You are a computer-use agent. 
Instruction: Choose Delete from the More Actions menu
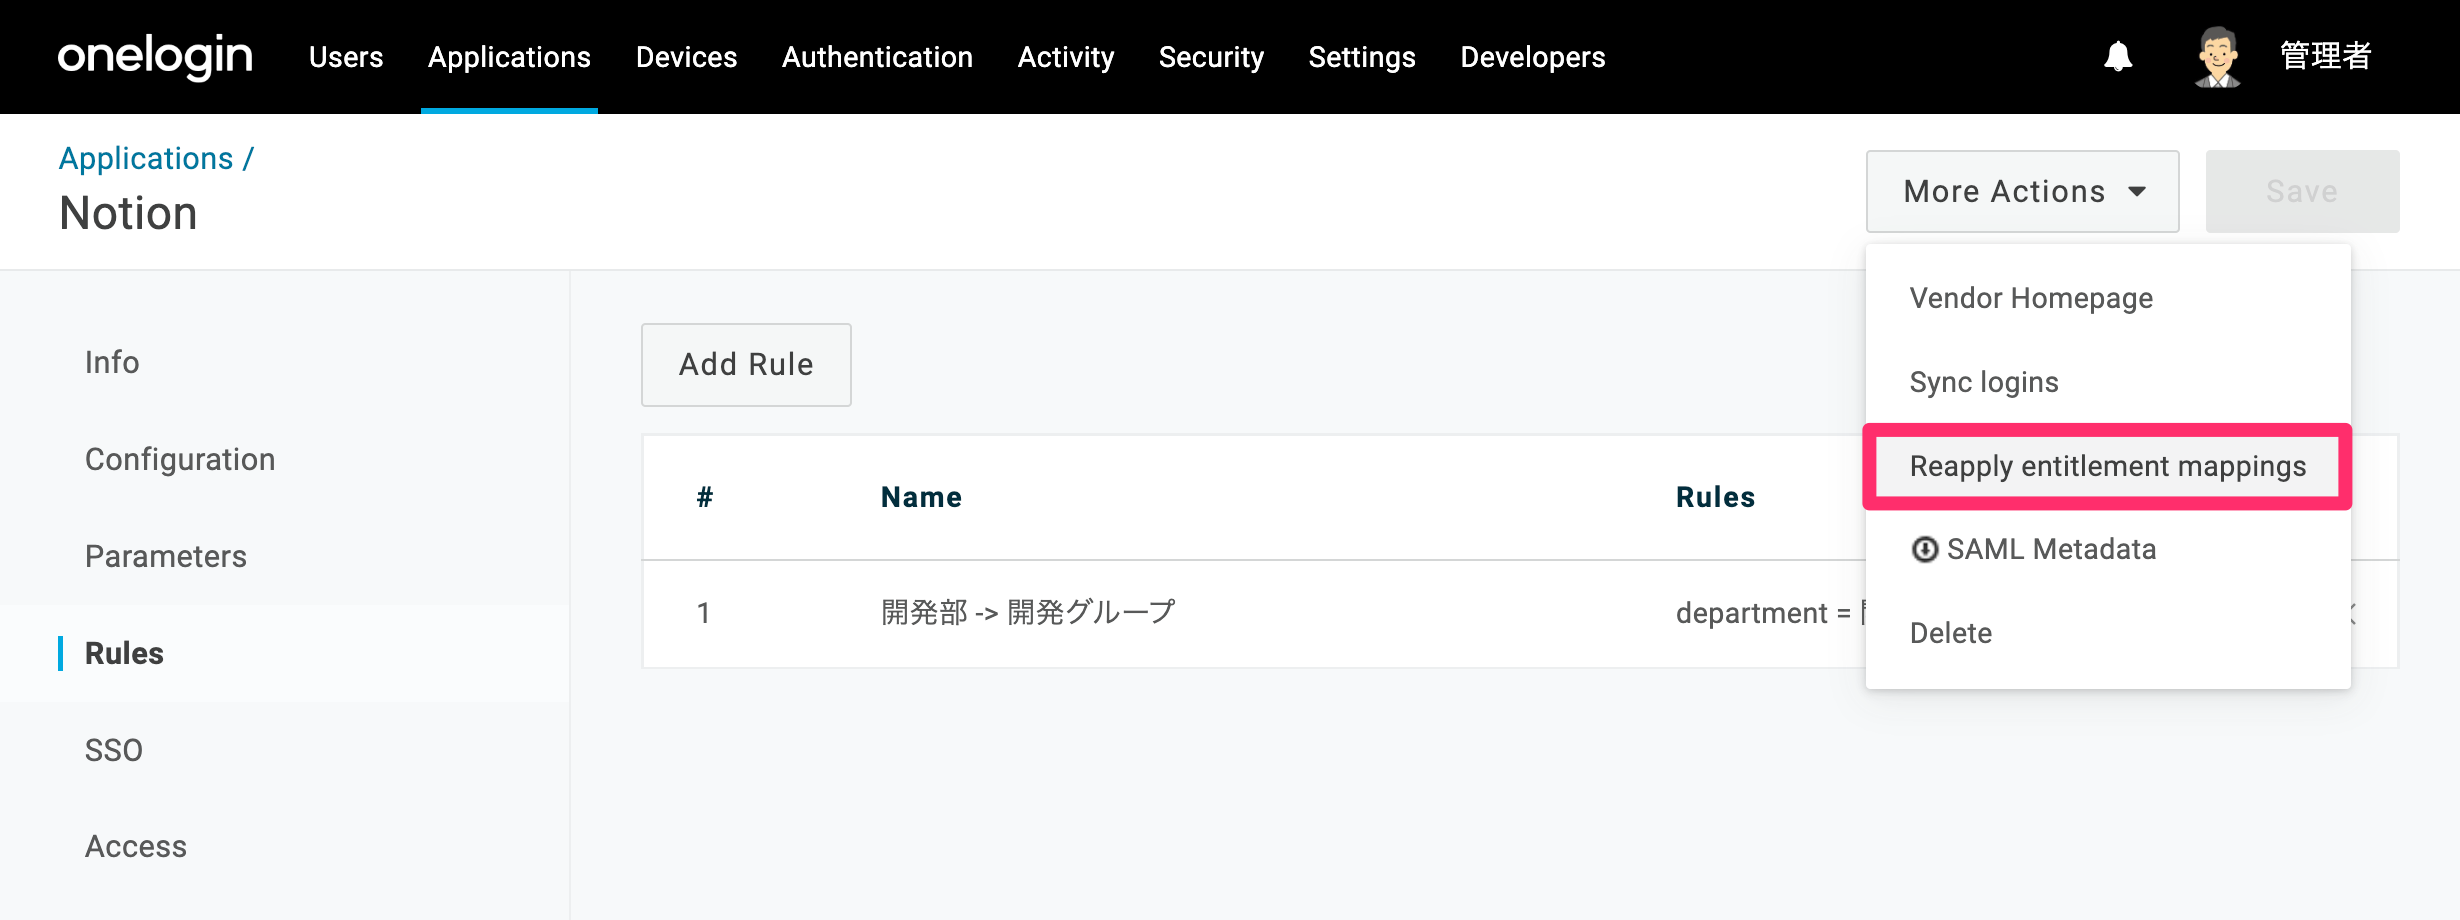[x=1951, y=633]
